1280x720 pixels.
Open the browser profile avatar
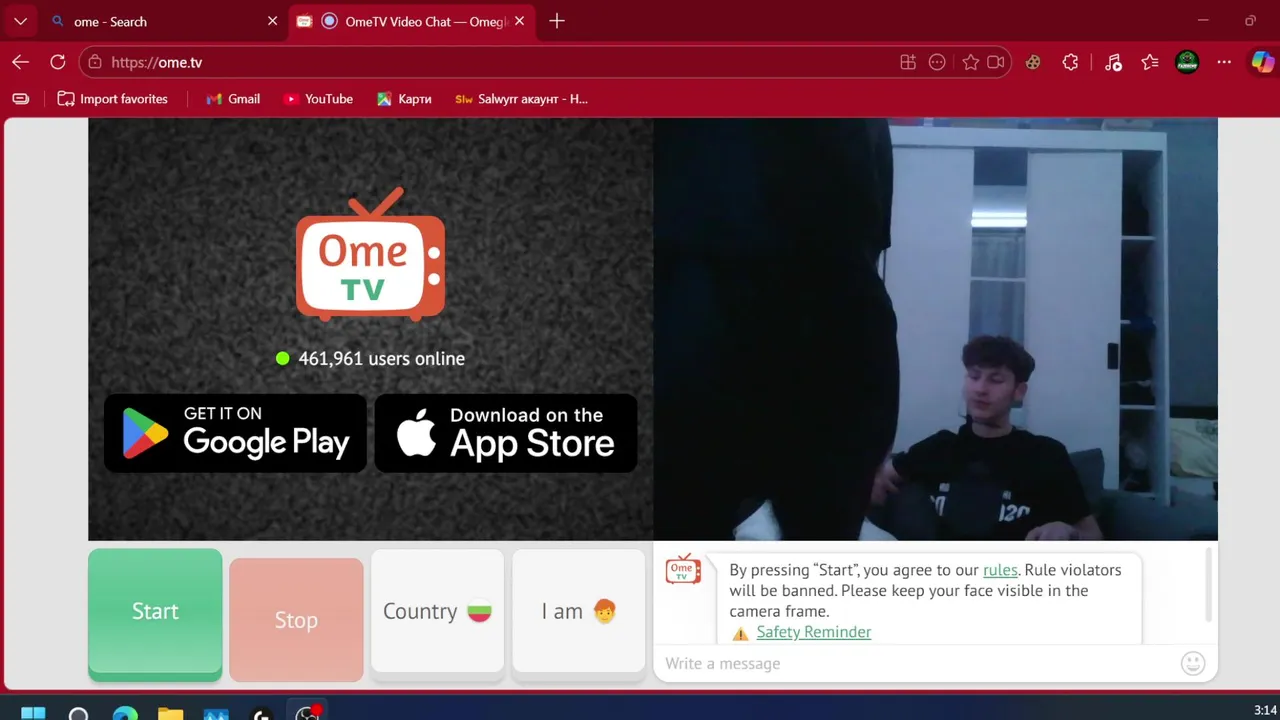(1187, 62)
